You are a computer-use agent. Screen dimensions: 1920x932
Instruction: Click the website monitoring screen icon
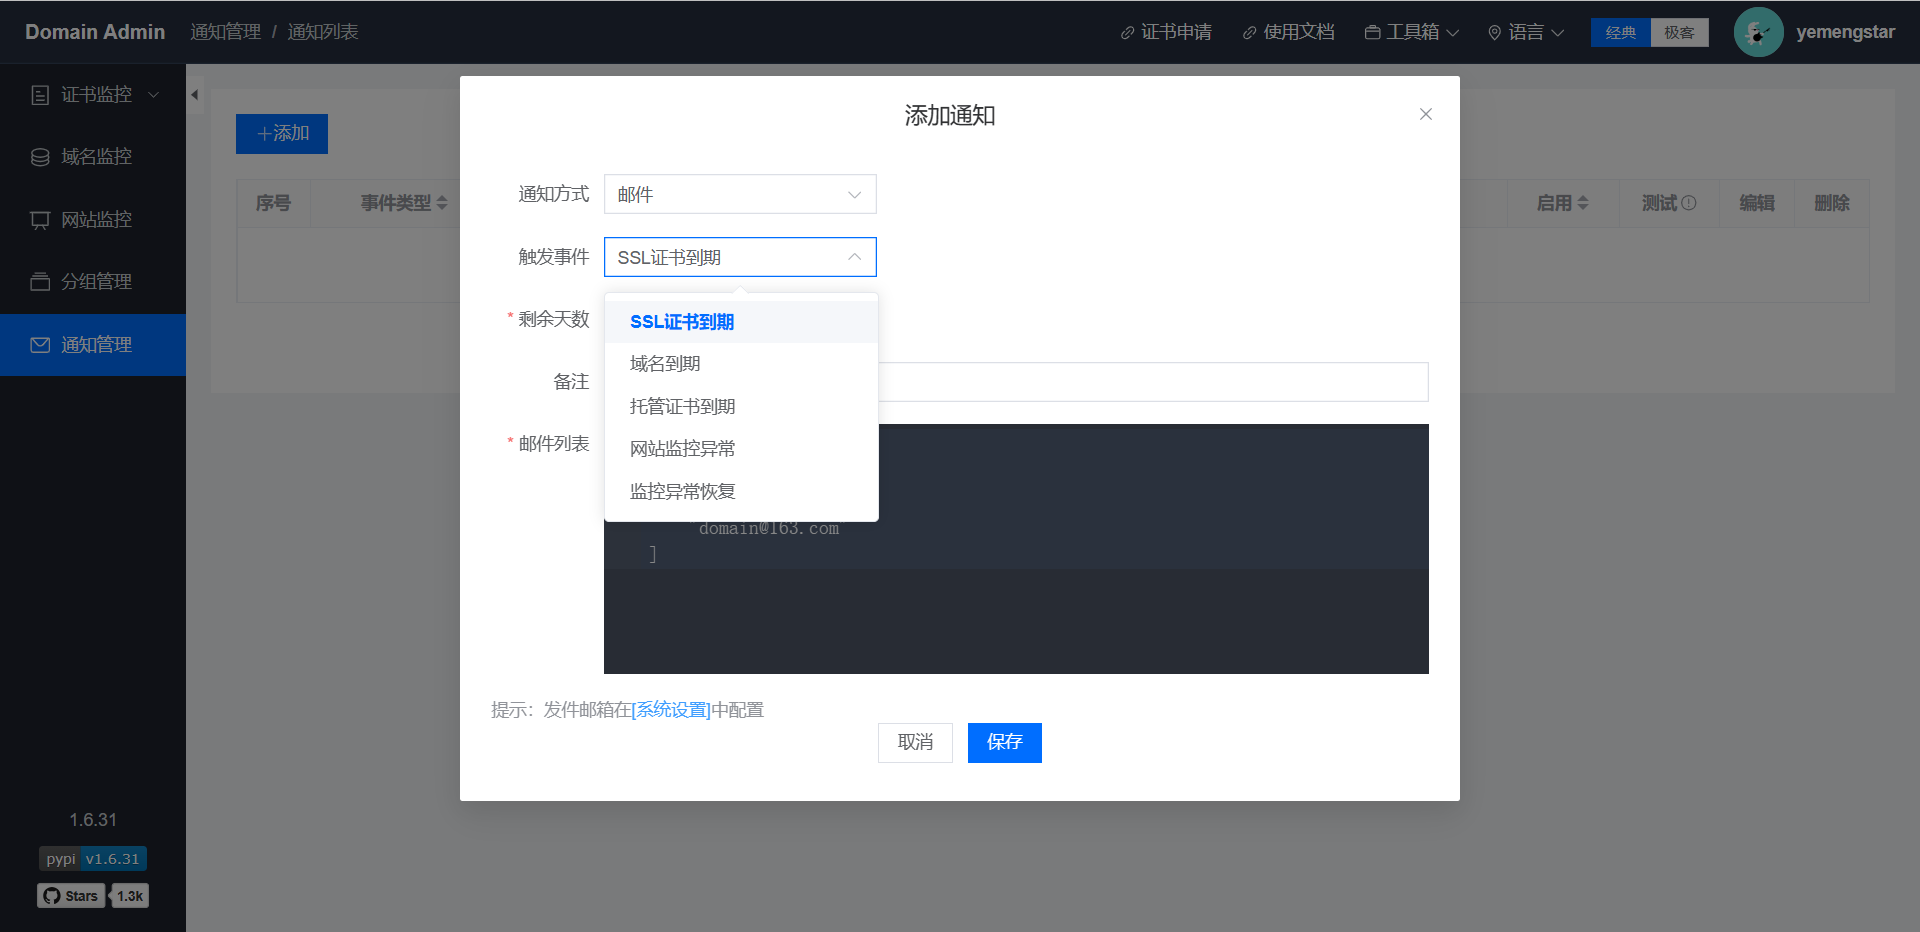point(40,220)
